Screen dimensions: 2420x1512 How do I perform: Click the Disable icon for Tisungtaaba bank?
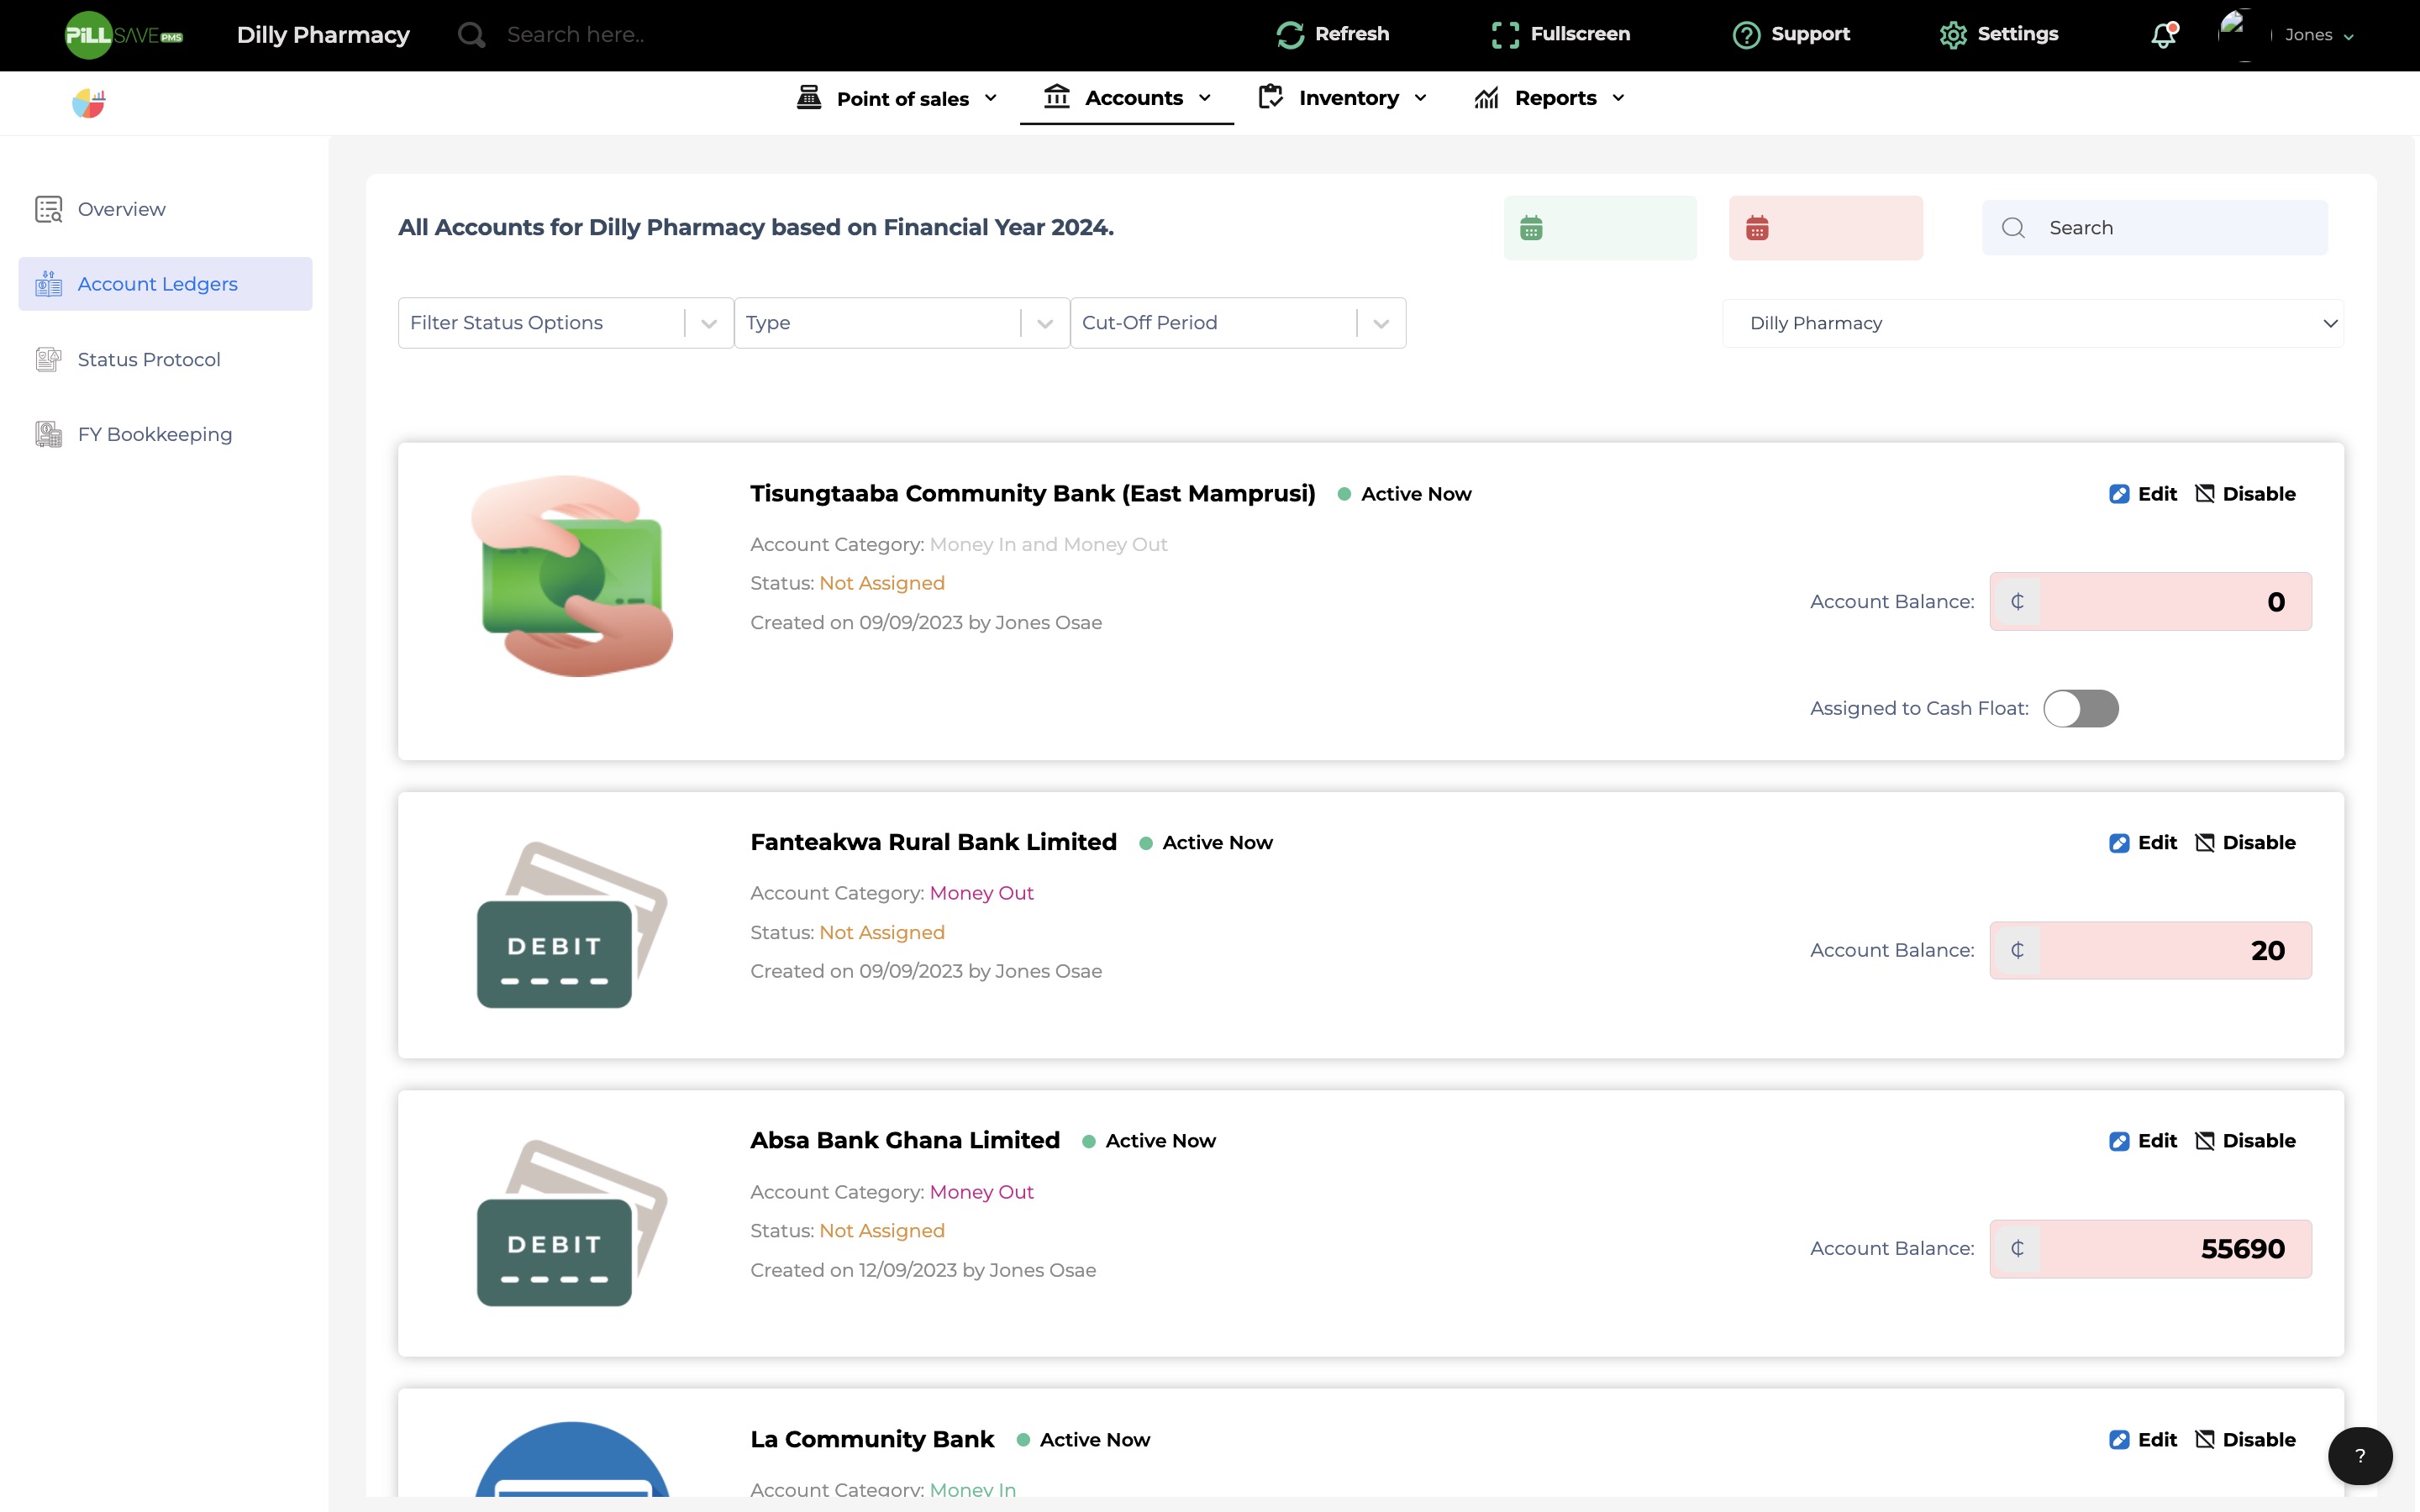(x=2204, y=494)
